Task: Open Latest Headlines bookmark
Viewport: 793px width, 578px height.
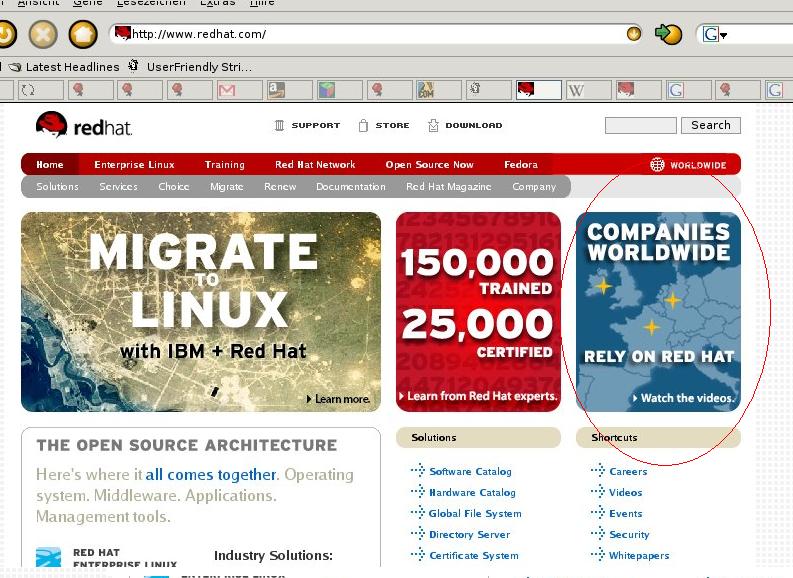Action: [65, 67]
